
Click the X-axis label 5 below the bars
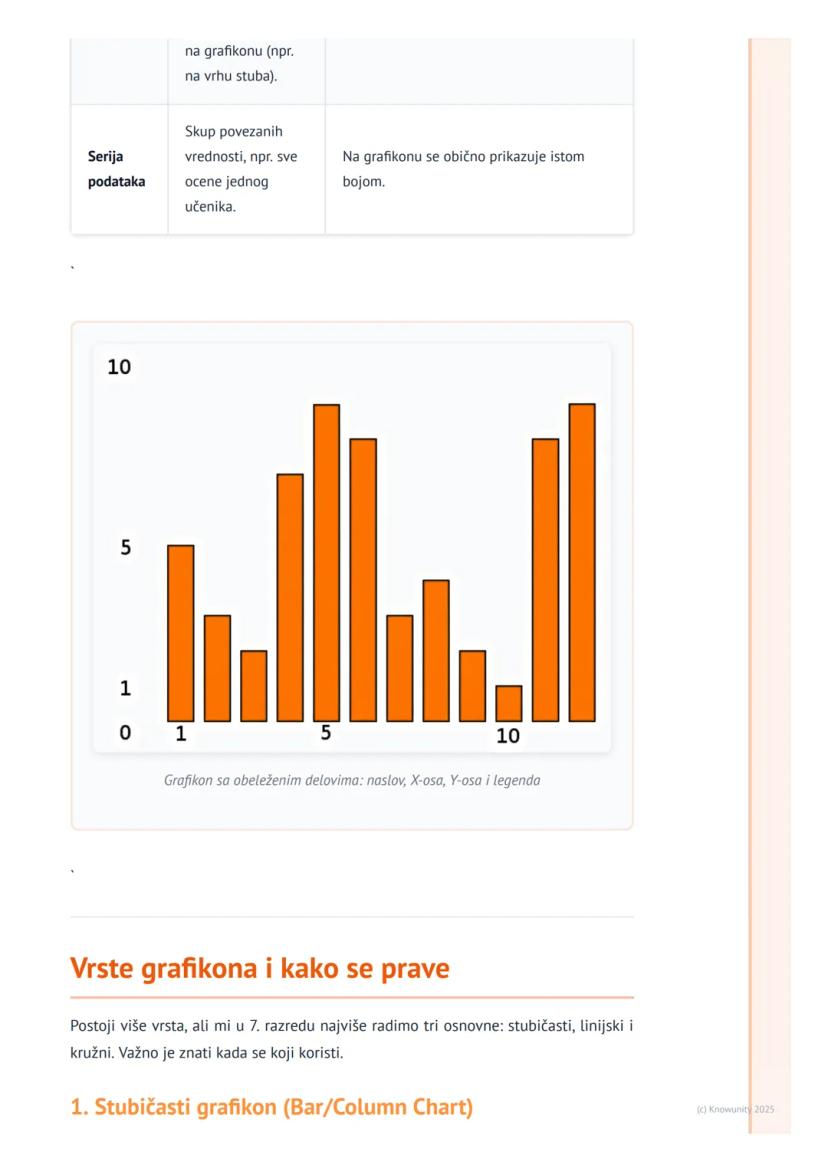pyautogui.click(x=326, y=733)
